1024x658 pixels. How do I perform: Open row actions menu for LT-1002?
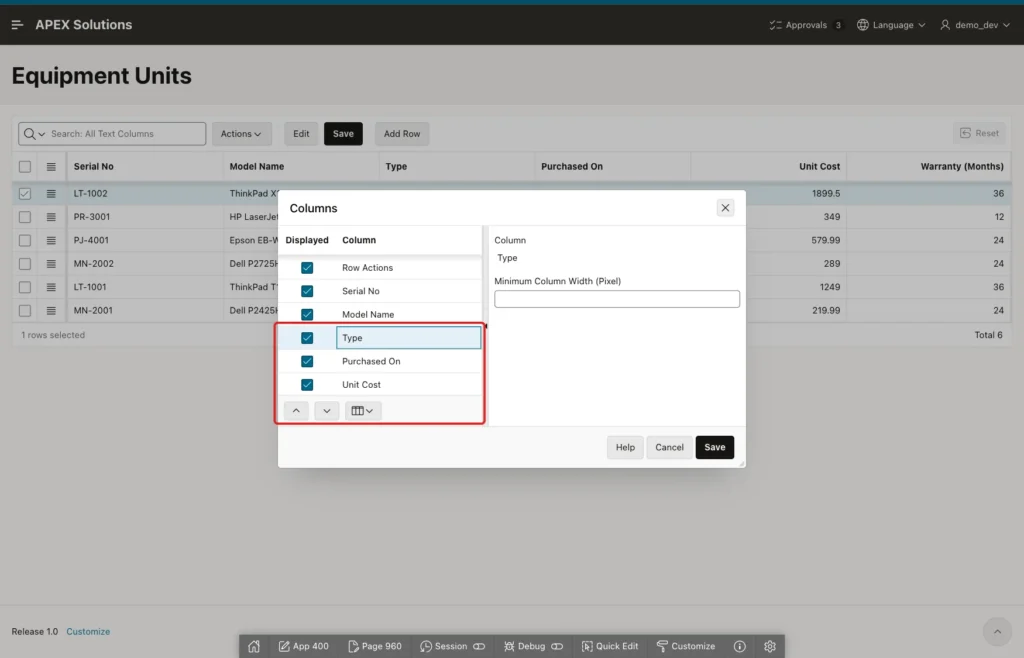coord(51,193)
